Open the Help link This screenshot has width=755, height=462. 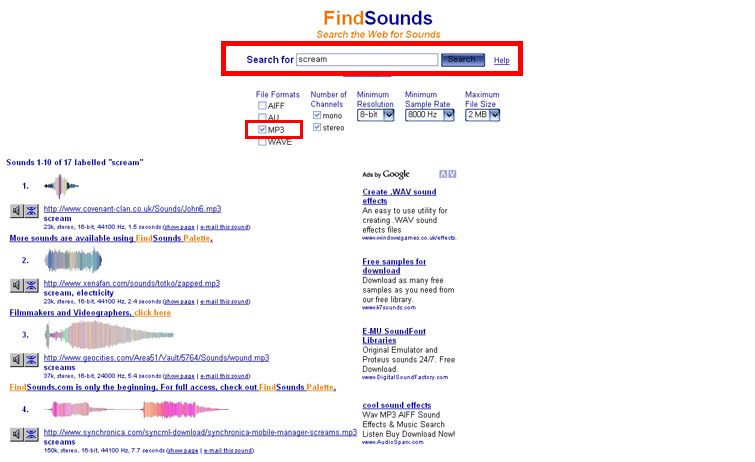pos(502,60)
